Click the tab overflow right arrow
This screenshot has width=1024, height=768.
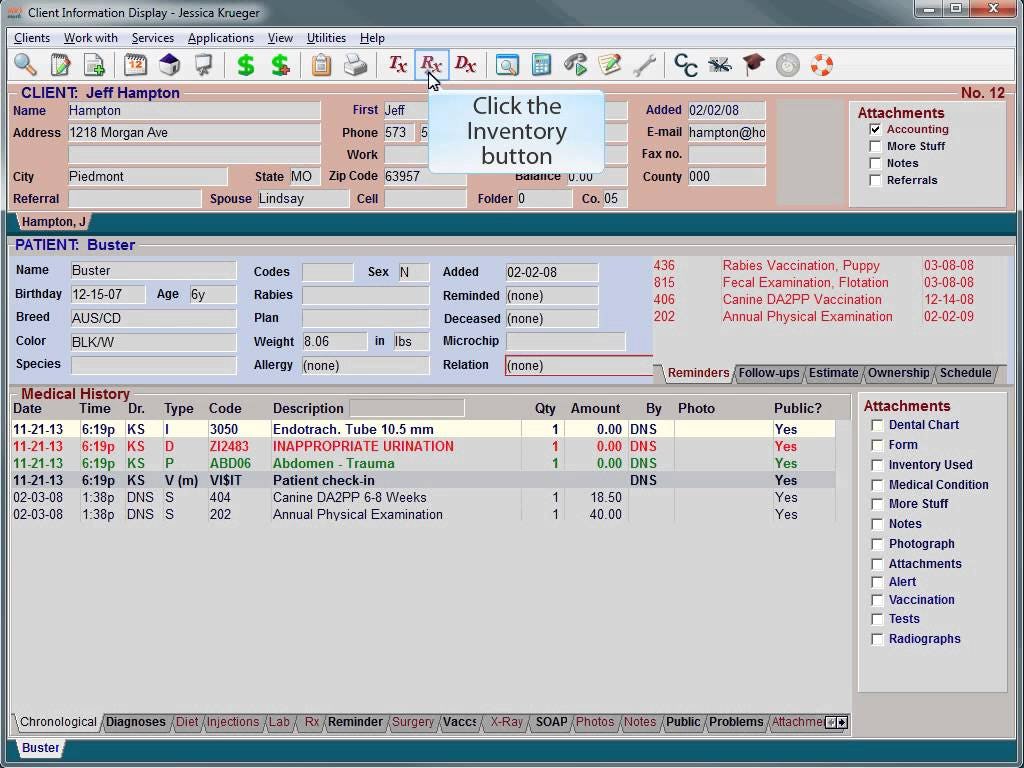tap(841, 722)
